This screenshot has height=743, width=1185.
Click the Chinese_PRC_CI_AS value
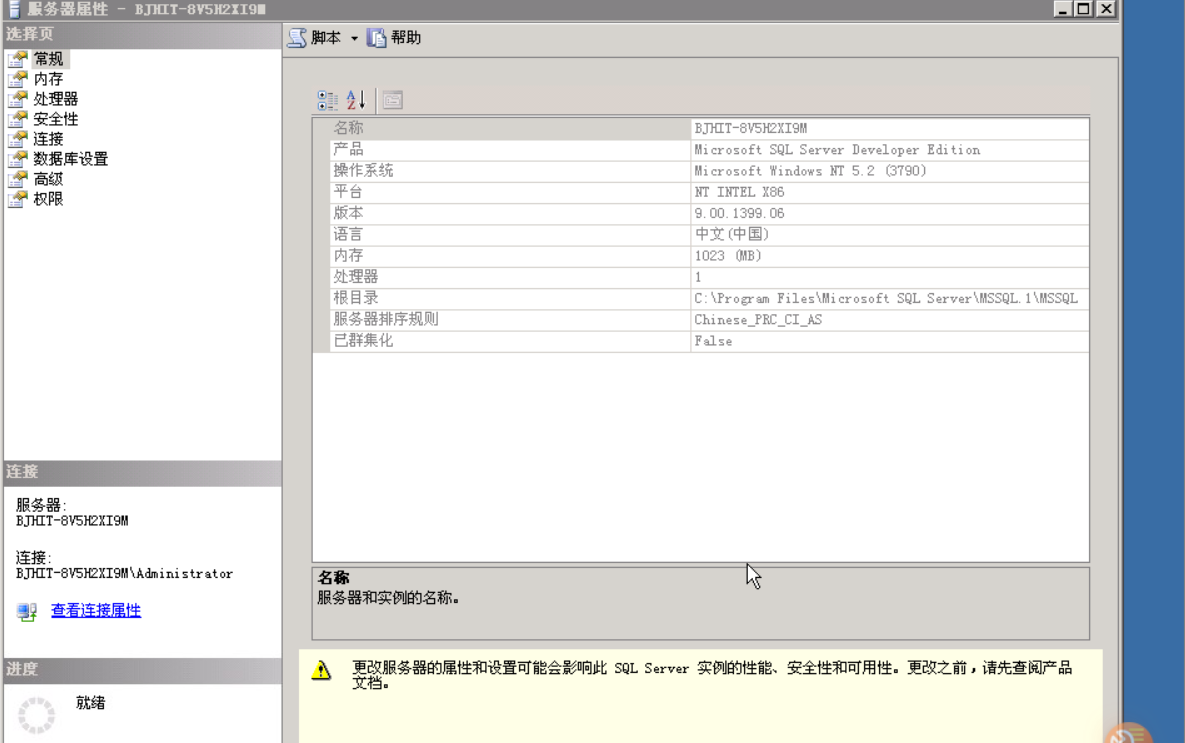click(757, 320)
